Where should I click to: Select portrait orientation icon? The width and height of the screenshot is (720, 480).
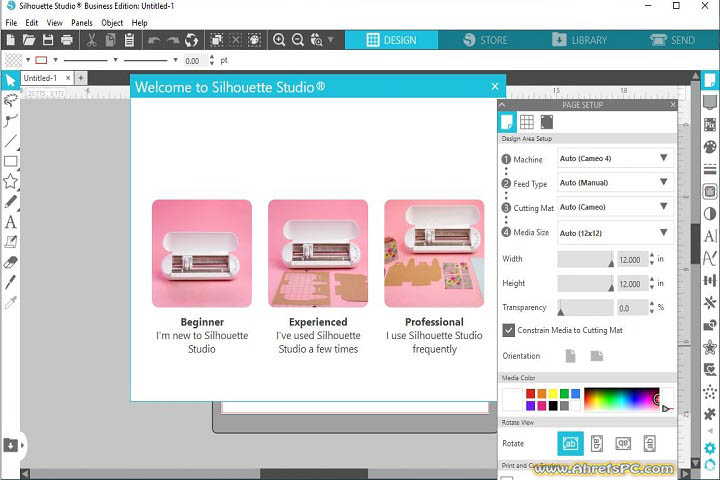tap(570, 356)
